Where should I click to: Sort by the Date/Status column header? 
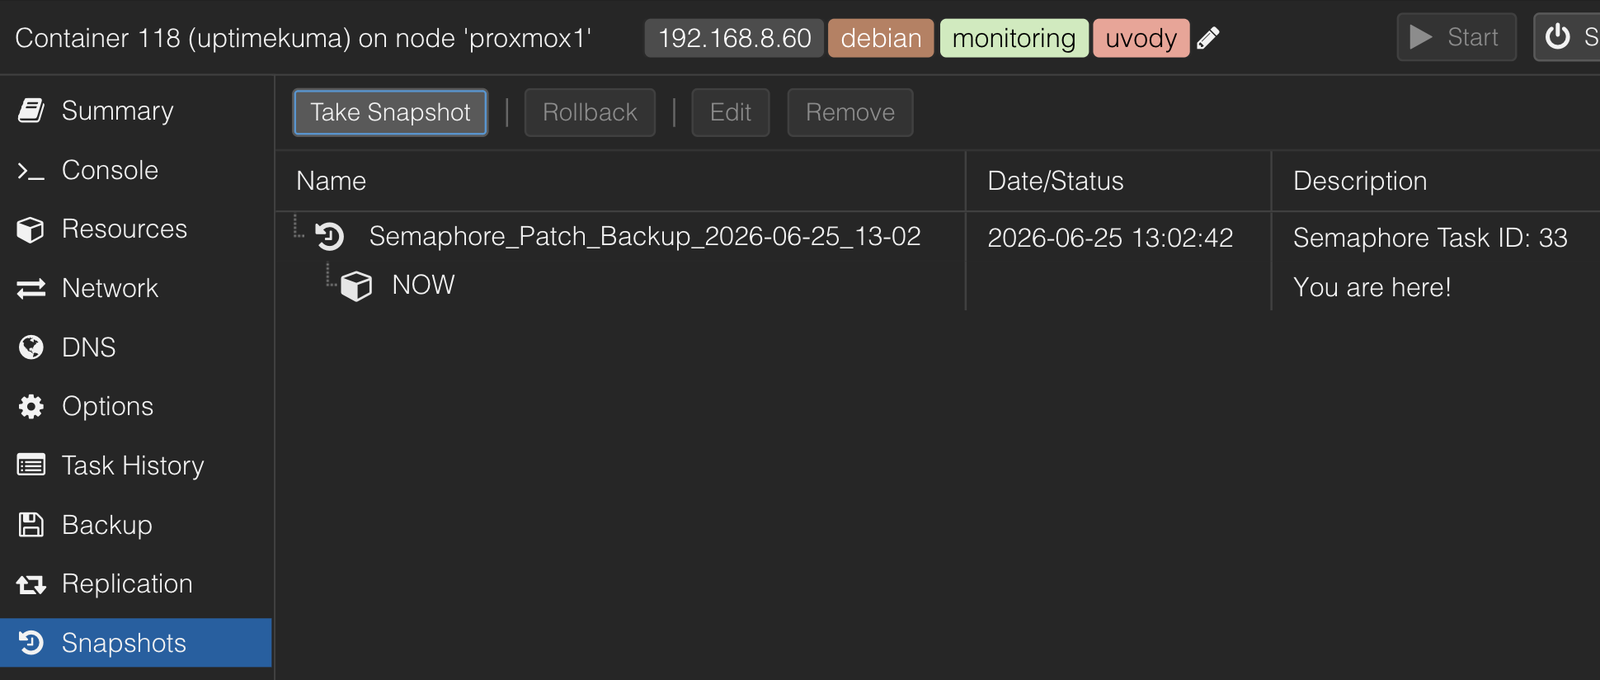[x=1118, y=181]
